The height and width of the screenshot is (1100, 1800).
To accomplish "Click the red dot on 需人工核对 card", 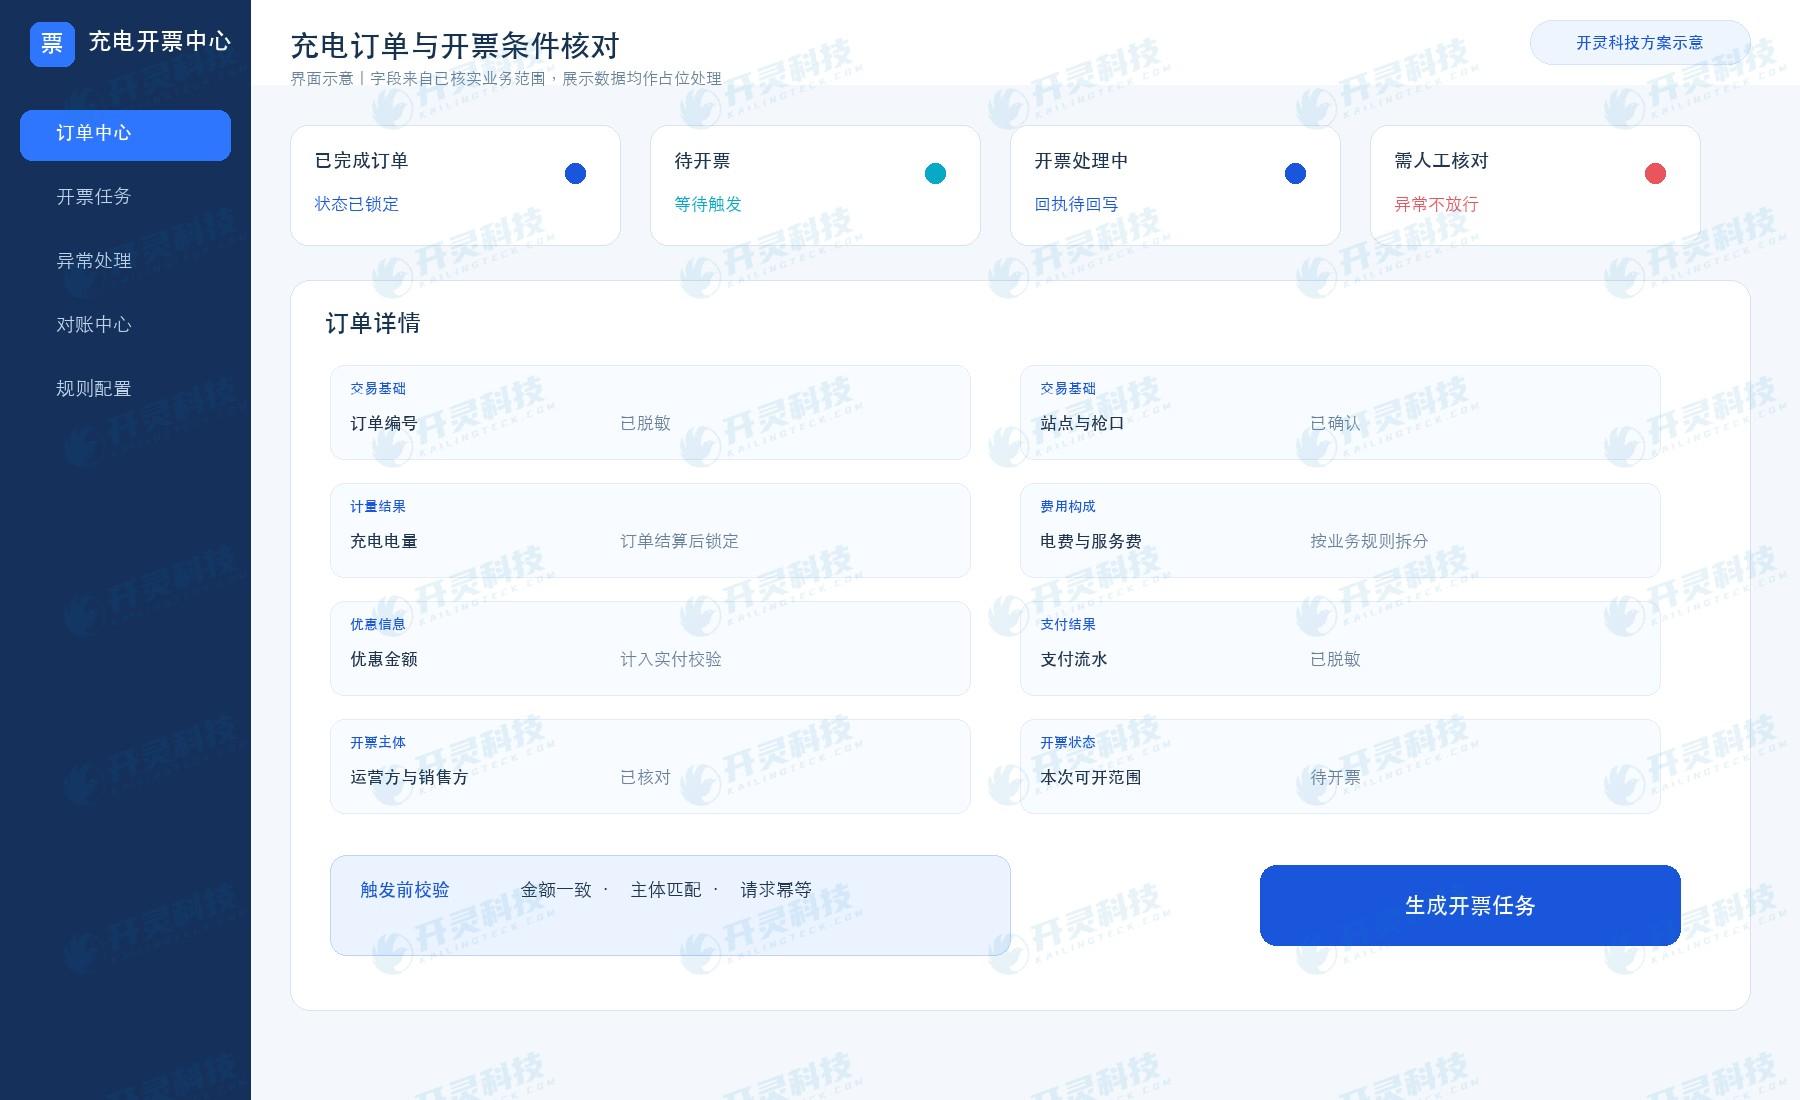I will 1655,174.
